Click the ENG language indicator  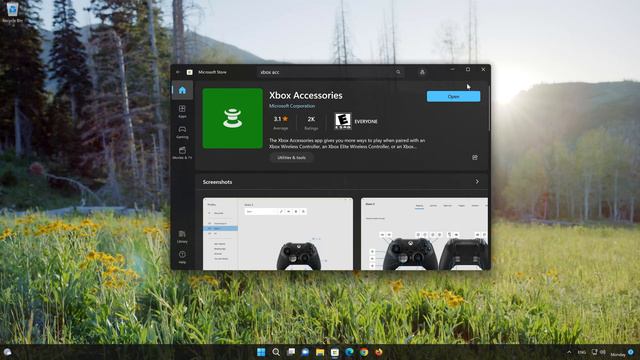[x=582, y=352]
